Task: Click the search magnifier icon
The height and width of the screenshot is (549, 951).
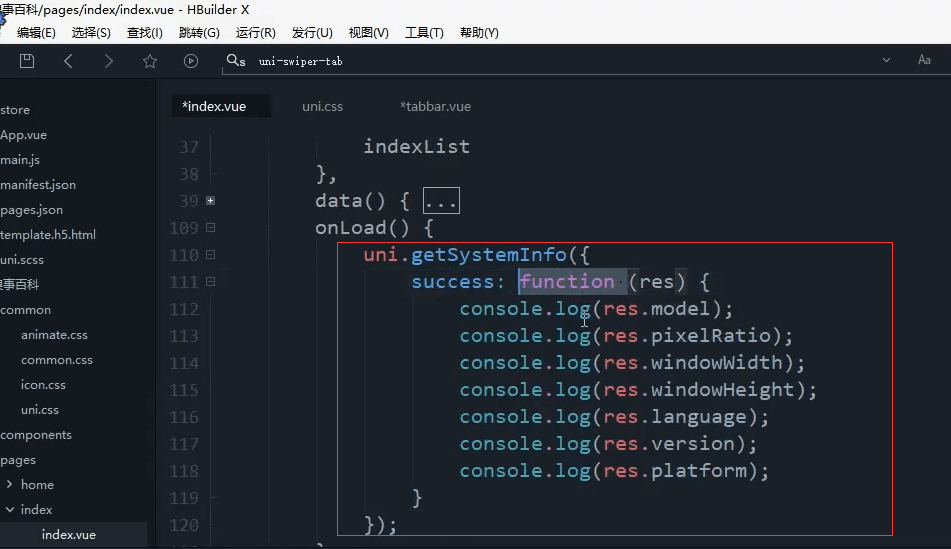Action: point(235,61)
